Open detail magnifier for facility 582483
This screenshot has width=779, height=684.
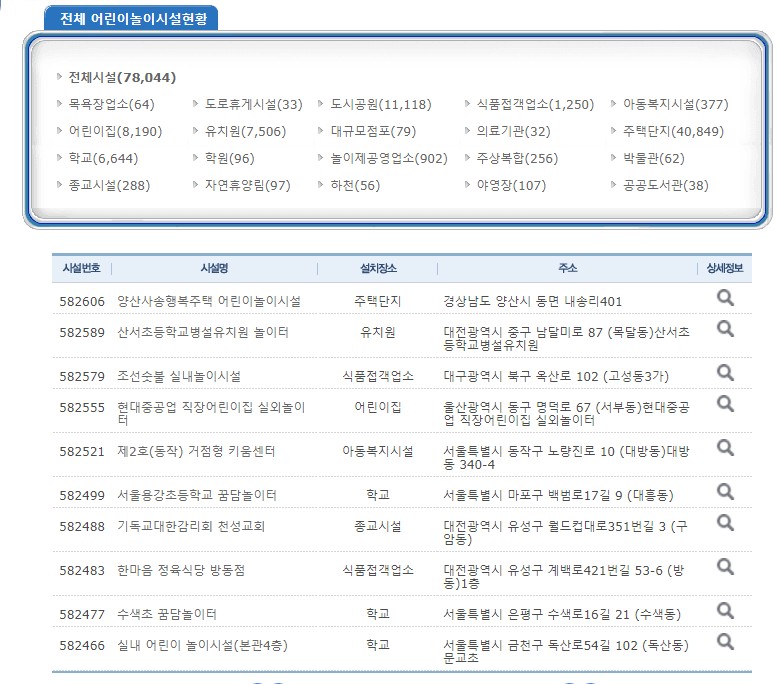pyautogui.click(x=725, y=567)
